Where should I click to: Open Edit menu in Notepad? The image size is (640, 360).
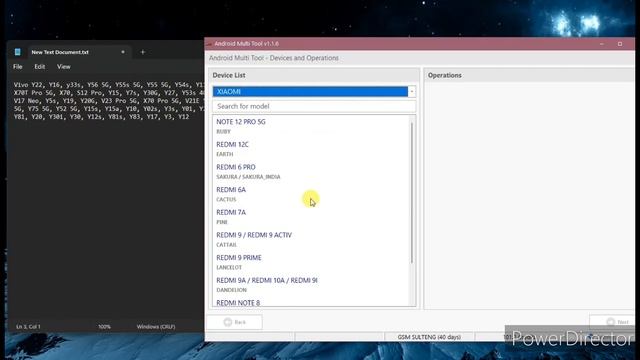pos(40,67)
